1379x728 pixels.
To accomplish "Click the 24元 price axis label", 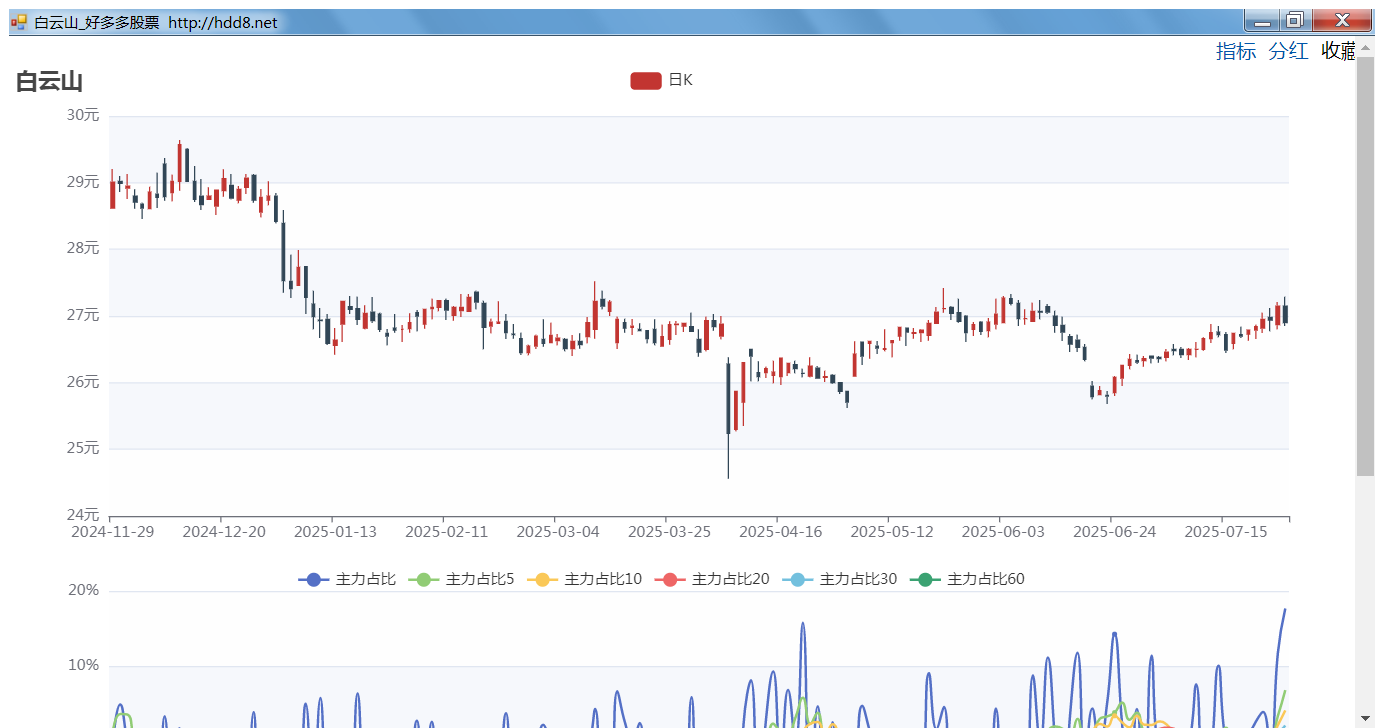I will (x=83, y=515).
